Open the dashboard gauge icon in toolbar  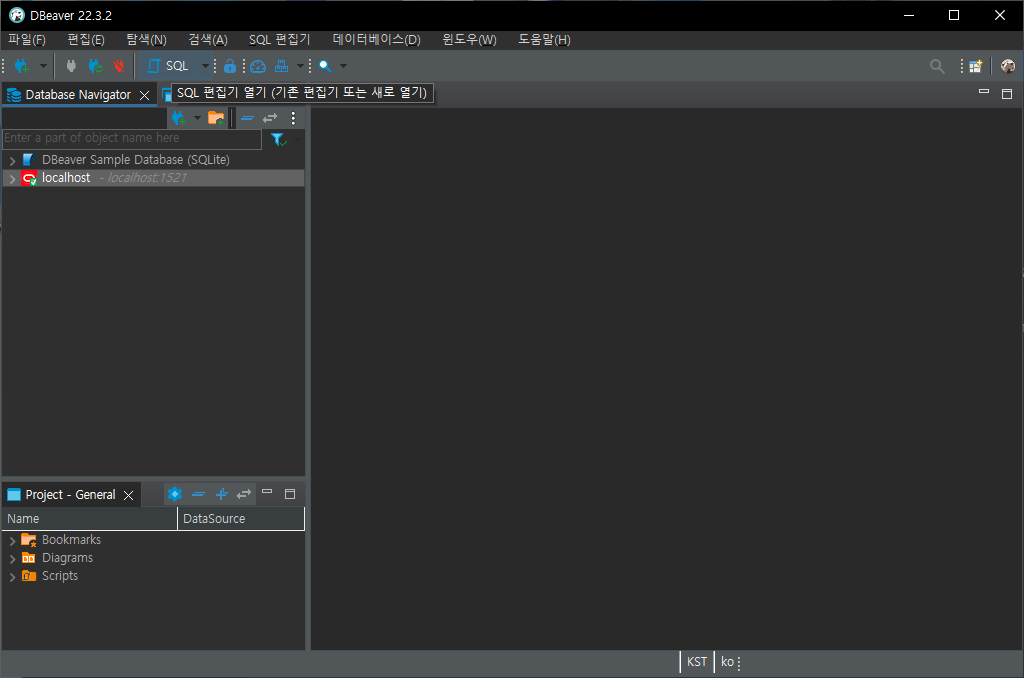258,66
